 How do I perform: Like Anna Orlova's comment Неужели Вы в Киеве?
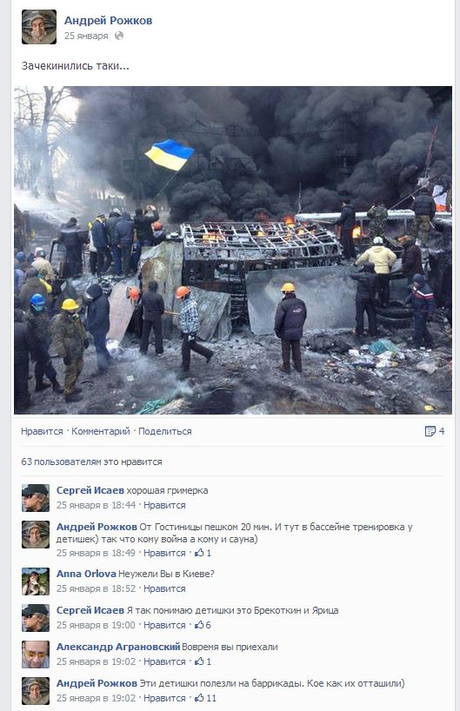(164, 589)
